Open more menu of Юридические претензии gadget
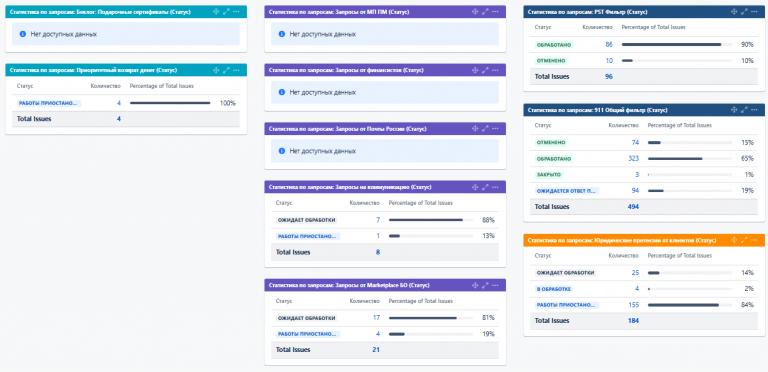The width and height of the screenshot is (768, 372). tap(755, 240)
